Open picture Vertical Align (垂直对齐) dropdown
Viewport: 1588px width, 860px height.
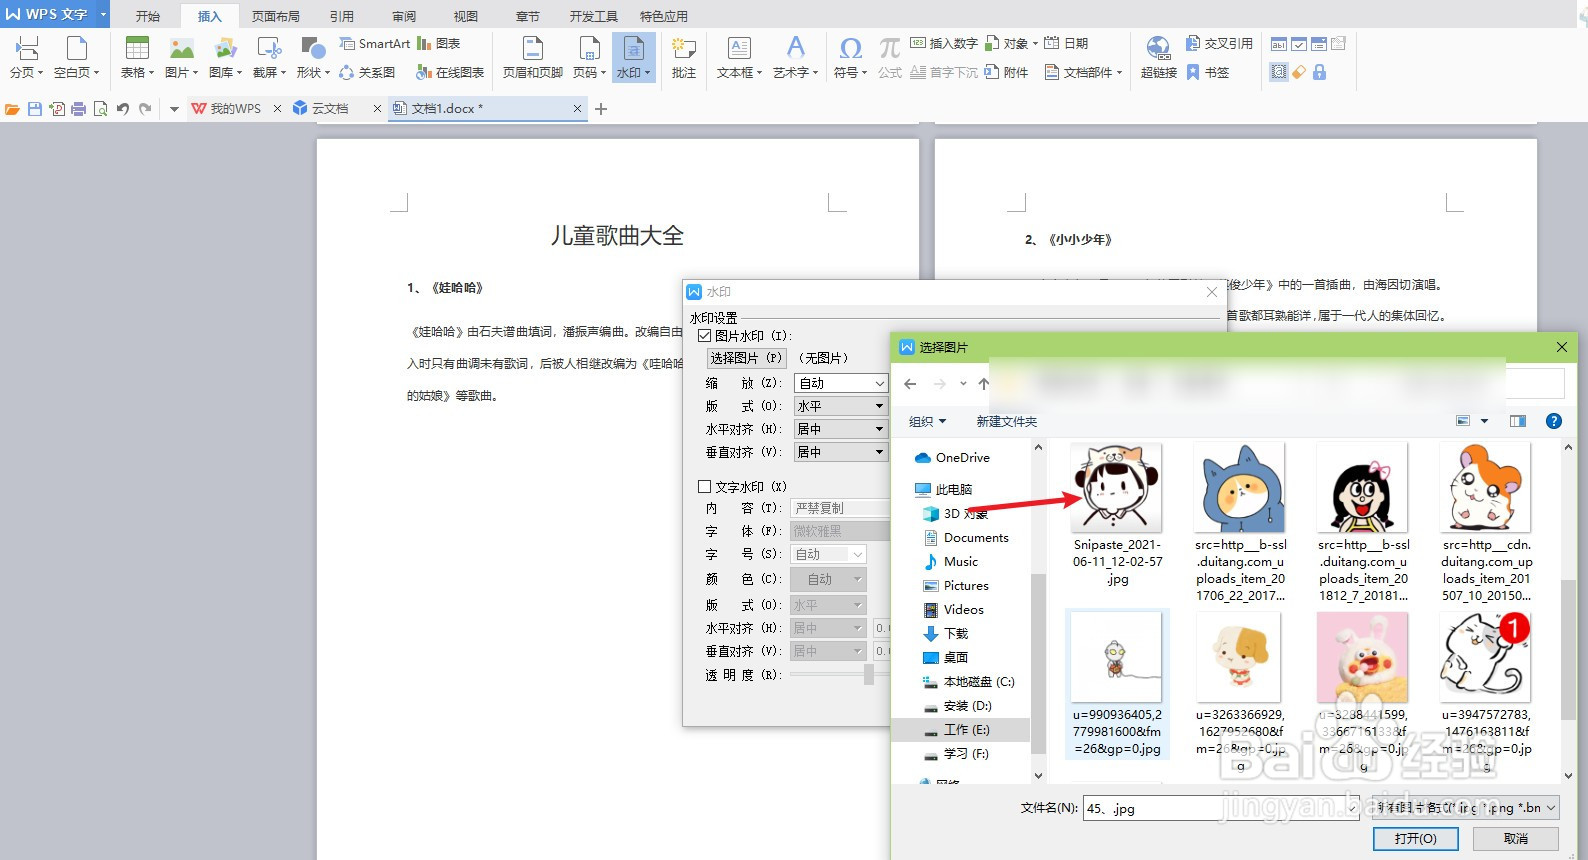click(840, 452)
